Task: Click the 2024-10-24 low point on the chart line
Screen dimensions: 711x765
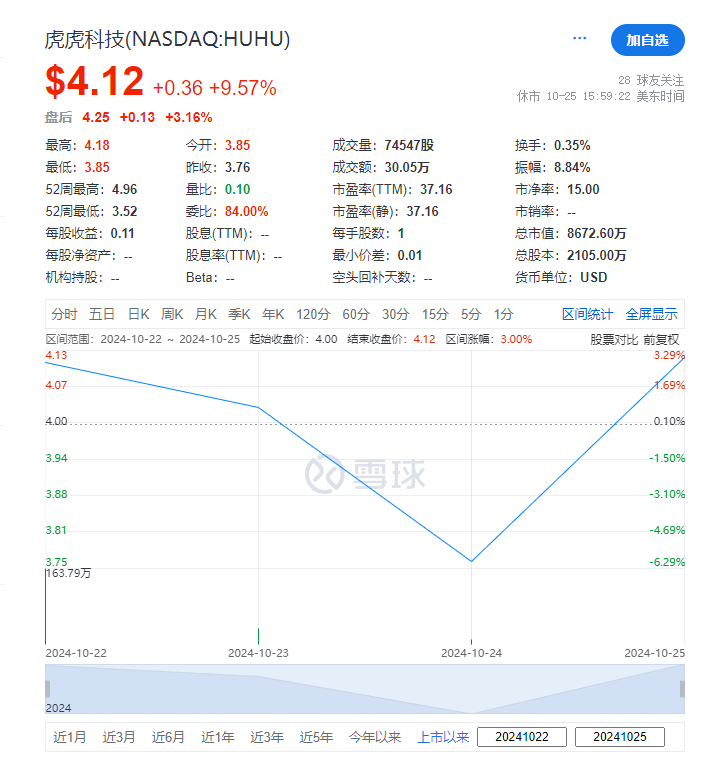Action: click(x=471, y=561)
